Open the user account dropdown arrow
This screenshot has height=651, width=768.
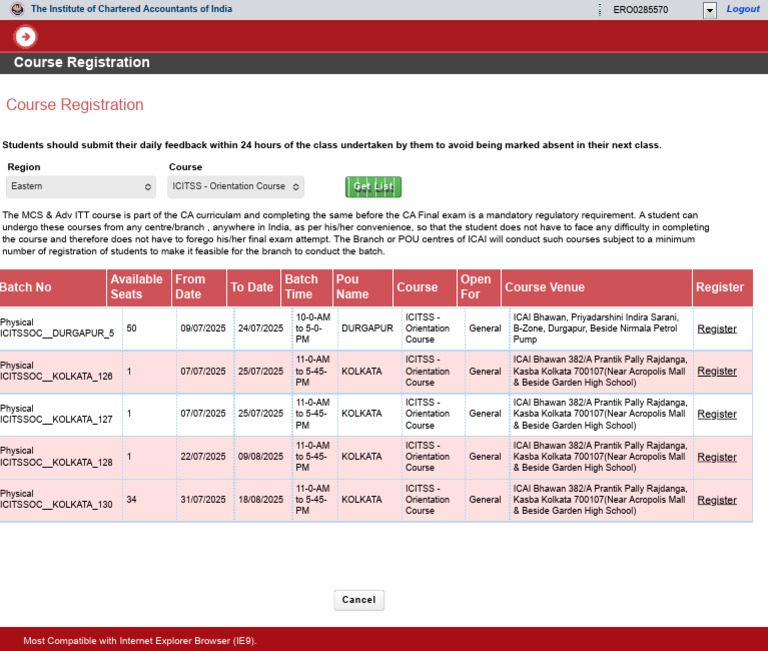710,10
